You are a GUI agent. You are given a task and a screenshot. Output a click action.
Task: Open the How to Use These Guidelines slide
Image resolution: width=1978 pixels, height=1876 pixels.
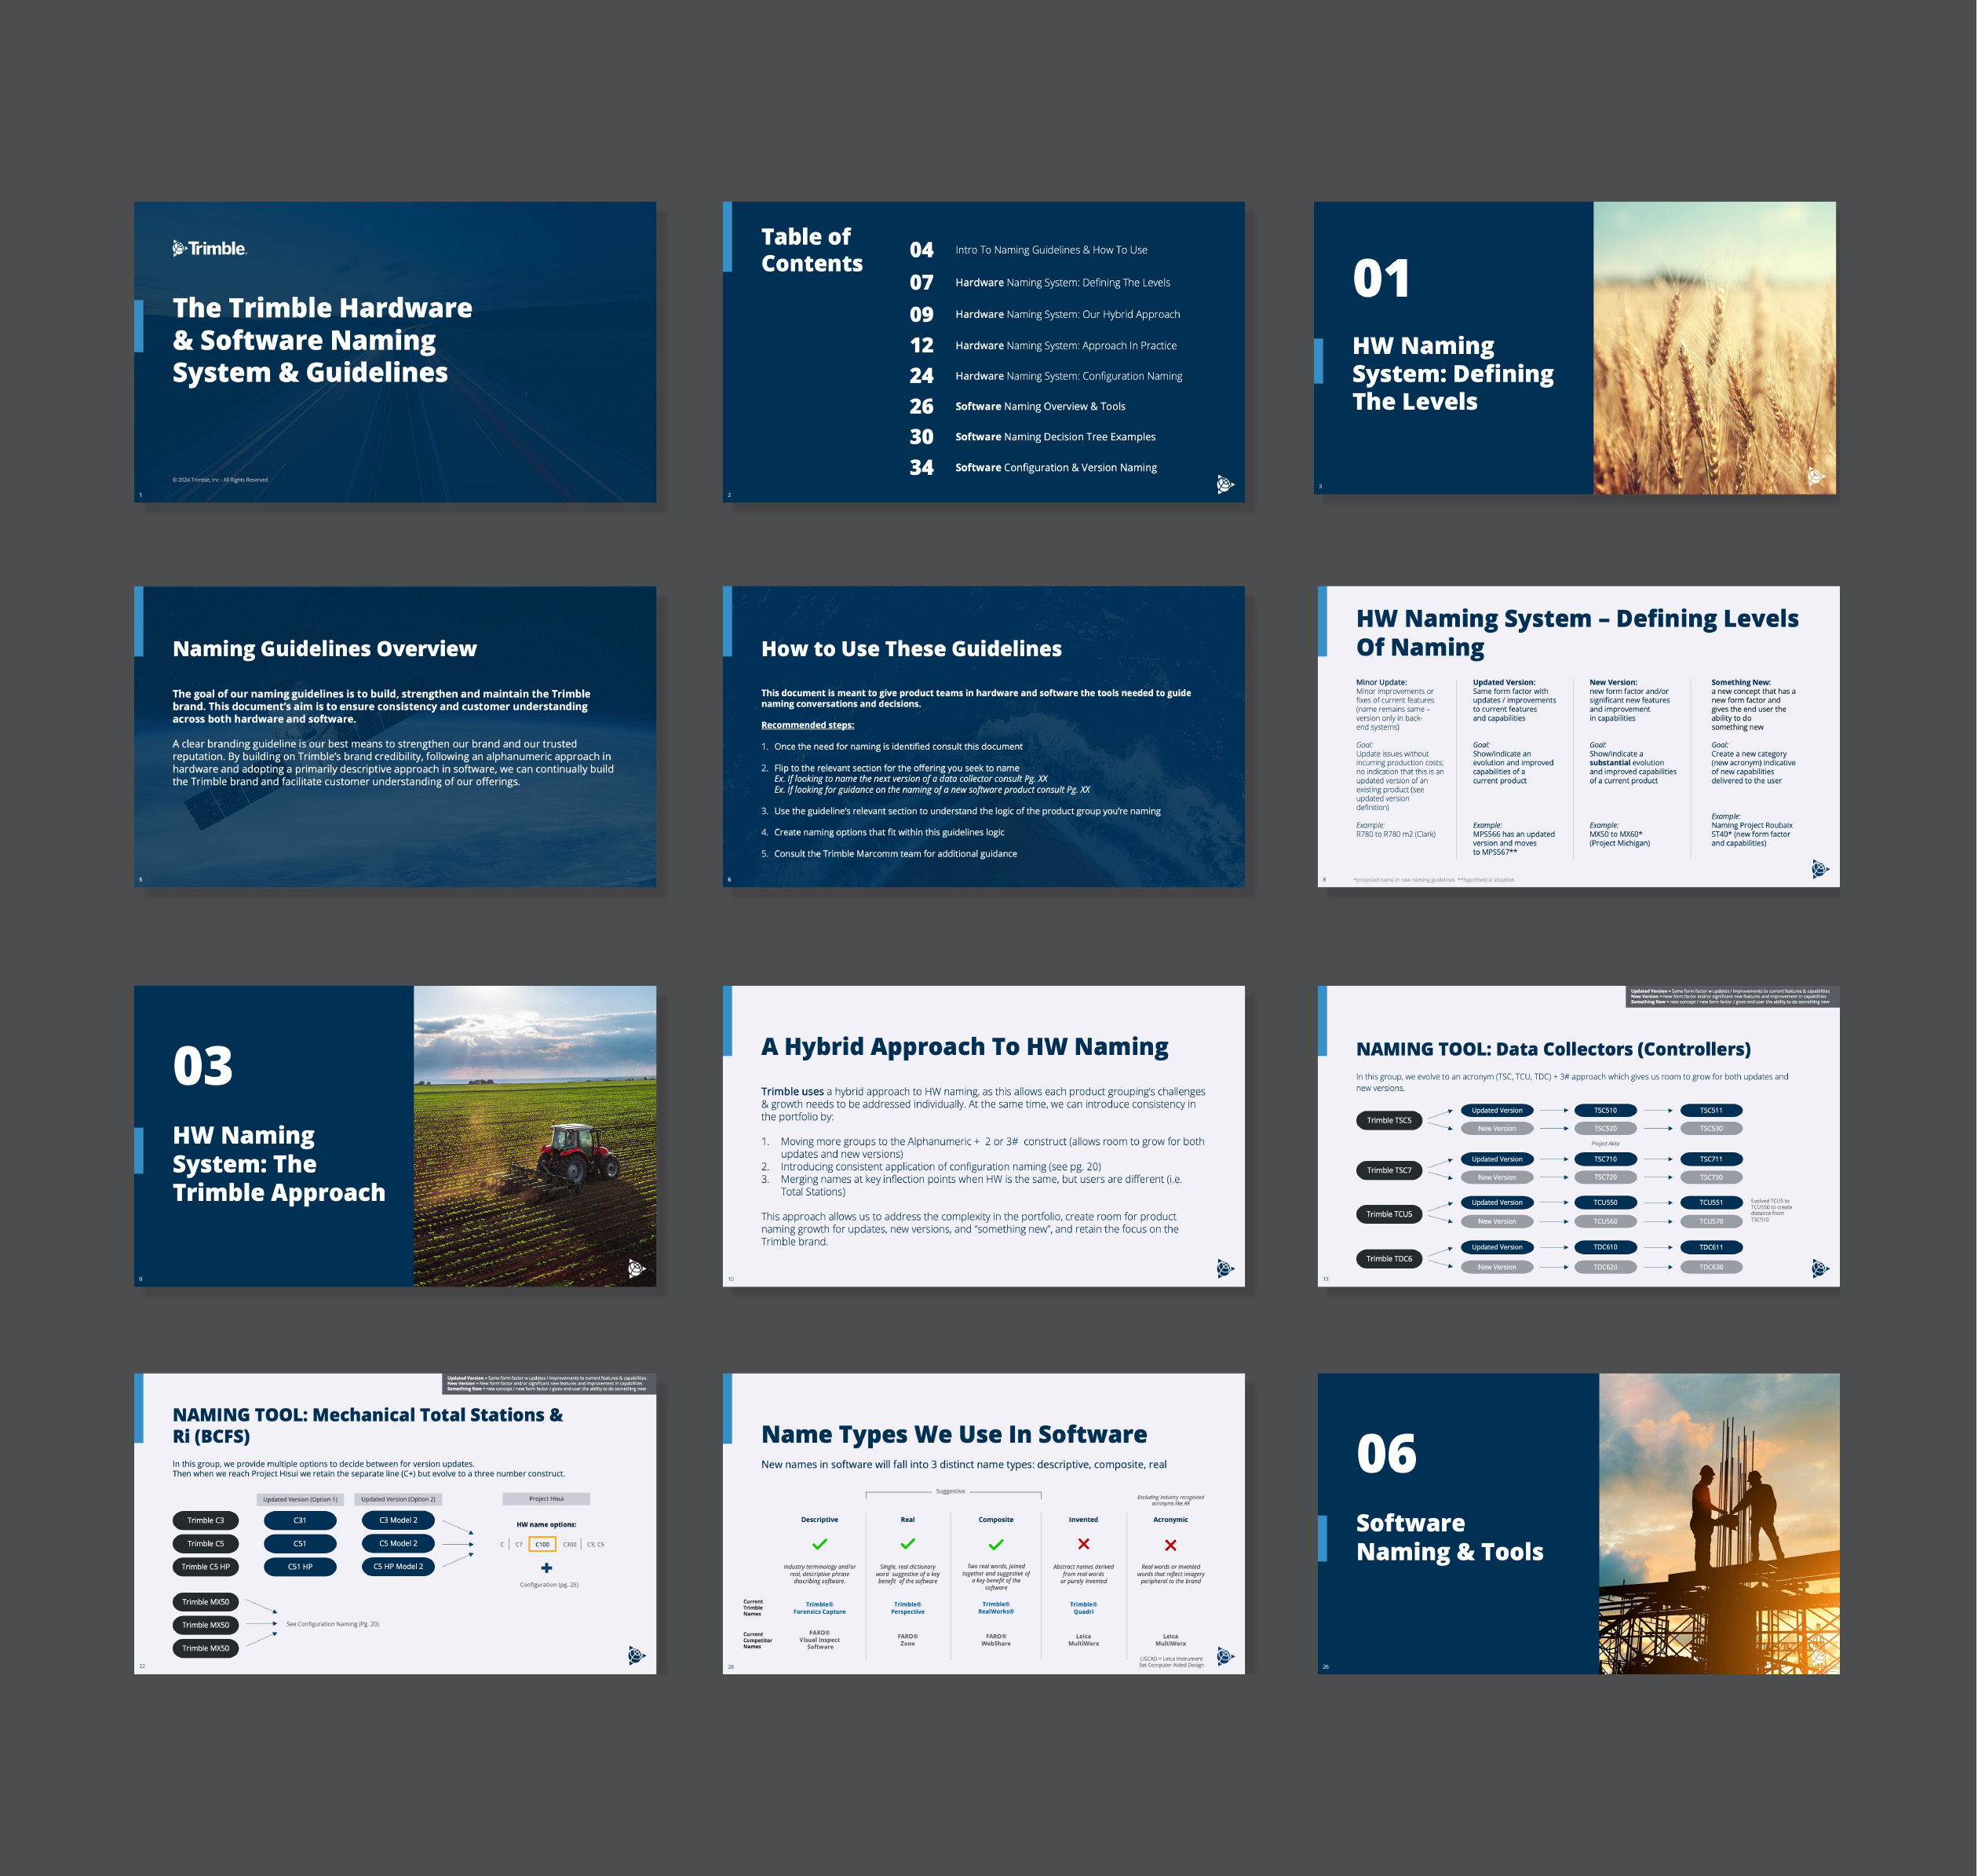(x=984, y=737)
